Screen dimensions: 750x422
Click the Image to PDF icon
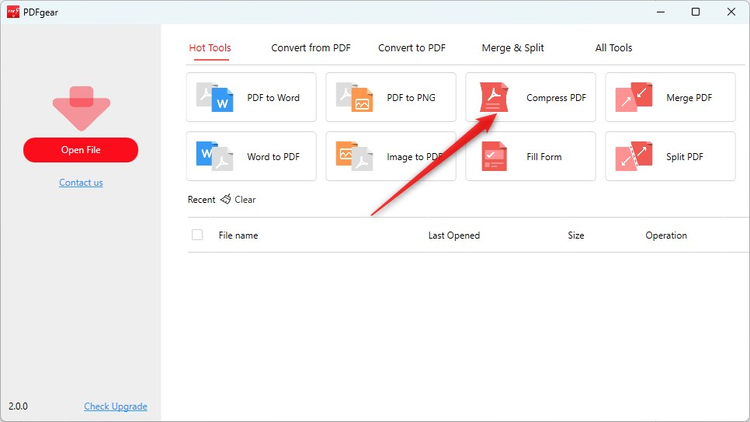[x=354, y=156]
